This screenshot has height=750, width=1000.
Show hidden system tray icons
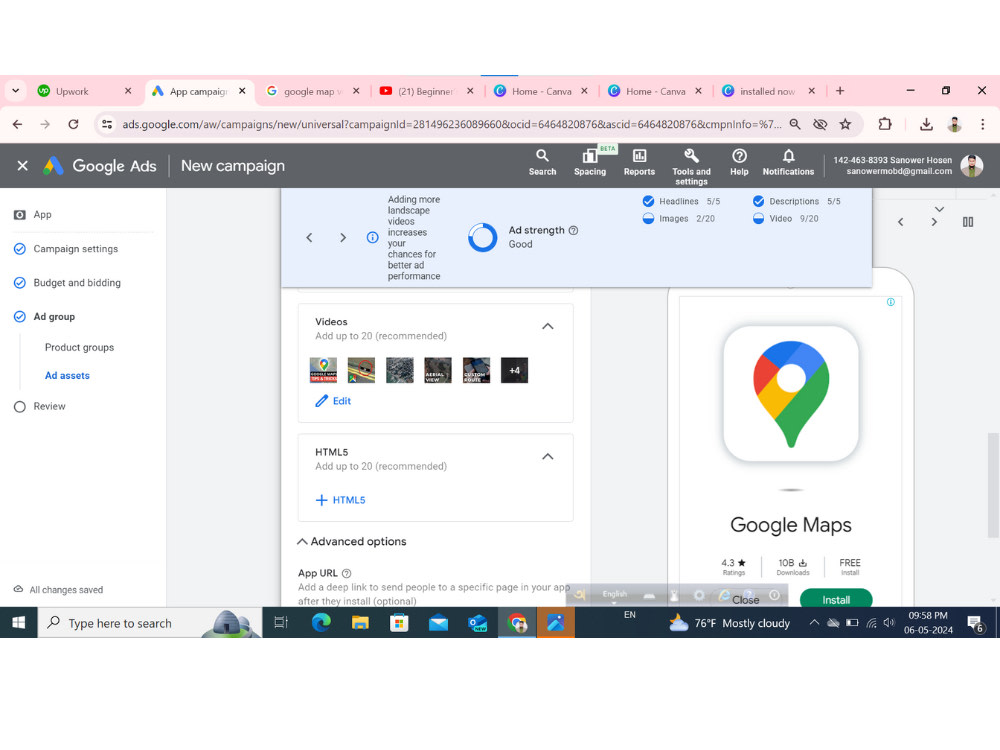point(814,622)
